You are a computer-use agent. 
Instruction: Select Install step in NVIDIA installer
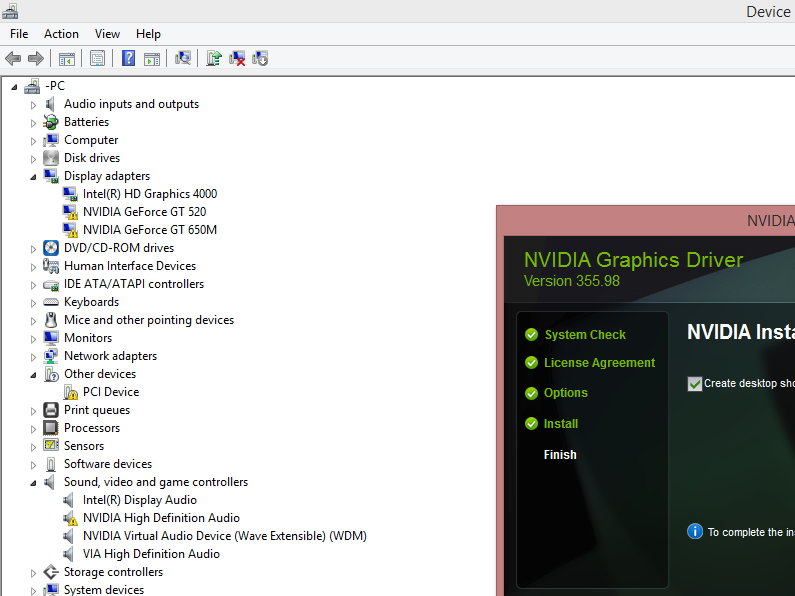click(561, 424)
